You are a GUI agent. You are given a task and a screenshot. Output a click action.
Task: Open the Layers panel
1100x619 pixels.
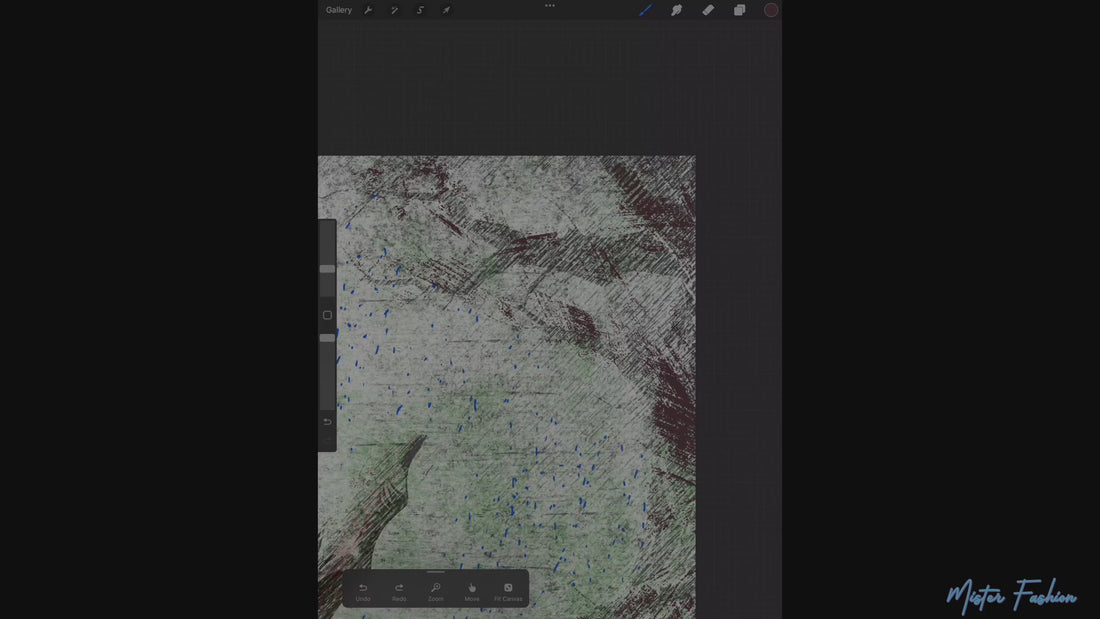739,10
